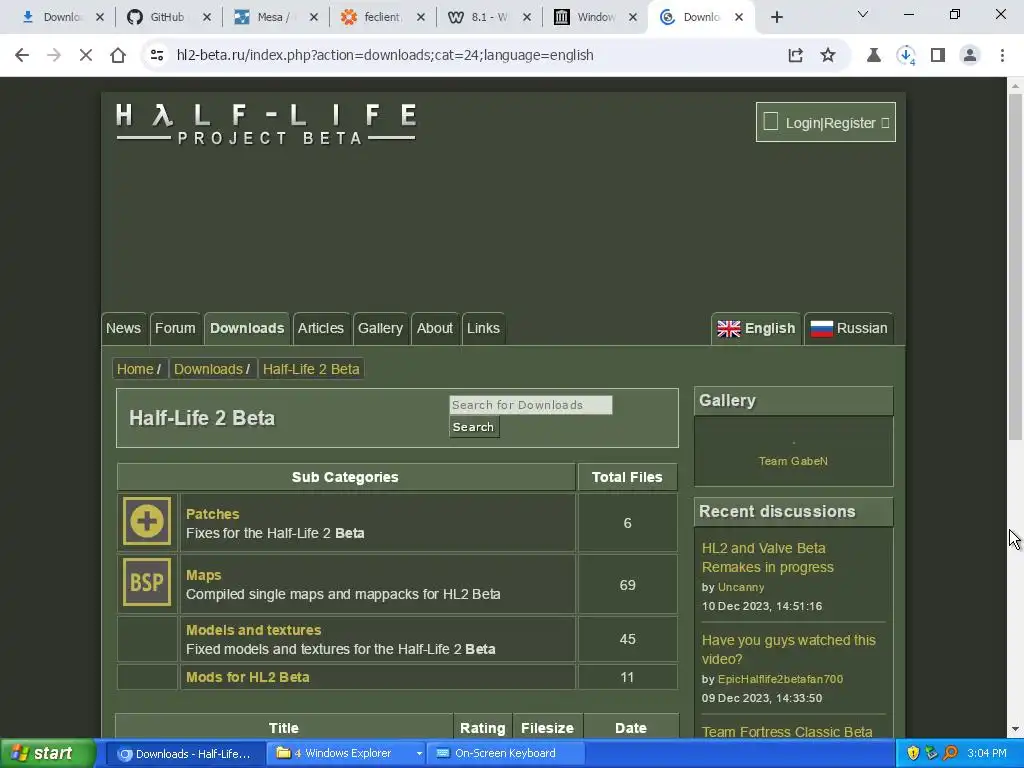This screenshot has width=1024, height=768.
Task: Focus the Search for Downloads field
Action: (530, 405)
